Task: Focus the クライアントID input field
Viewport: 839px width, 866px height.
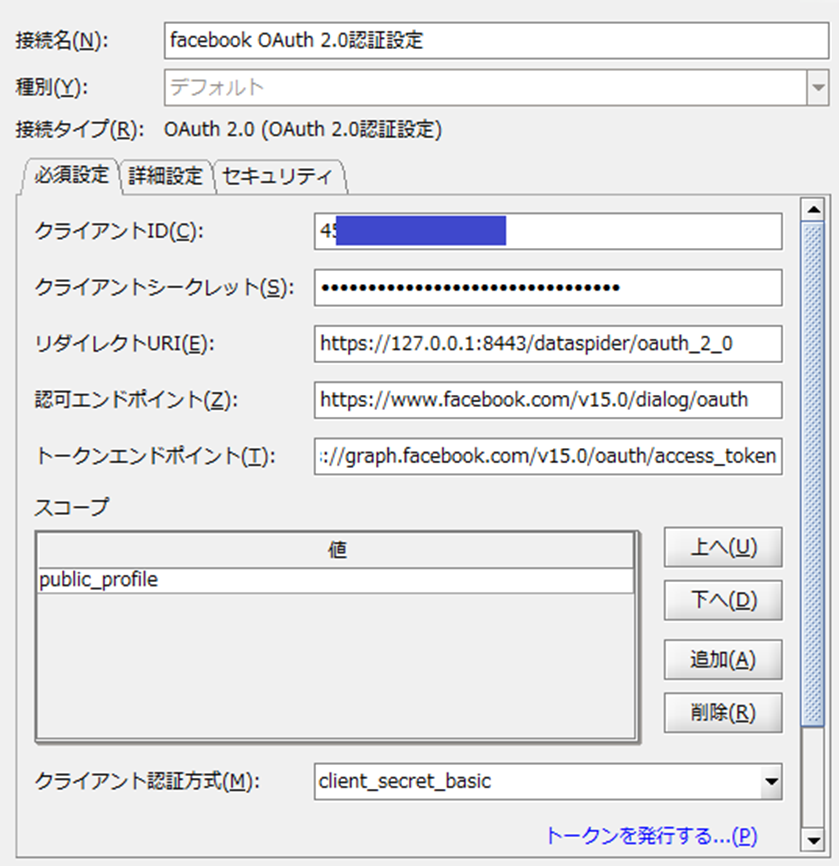Action: [548, 231]
